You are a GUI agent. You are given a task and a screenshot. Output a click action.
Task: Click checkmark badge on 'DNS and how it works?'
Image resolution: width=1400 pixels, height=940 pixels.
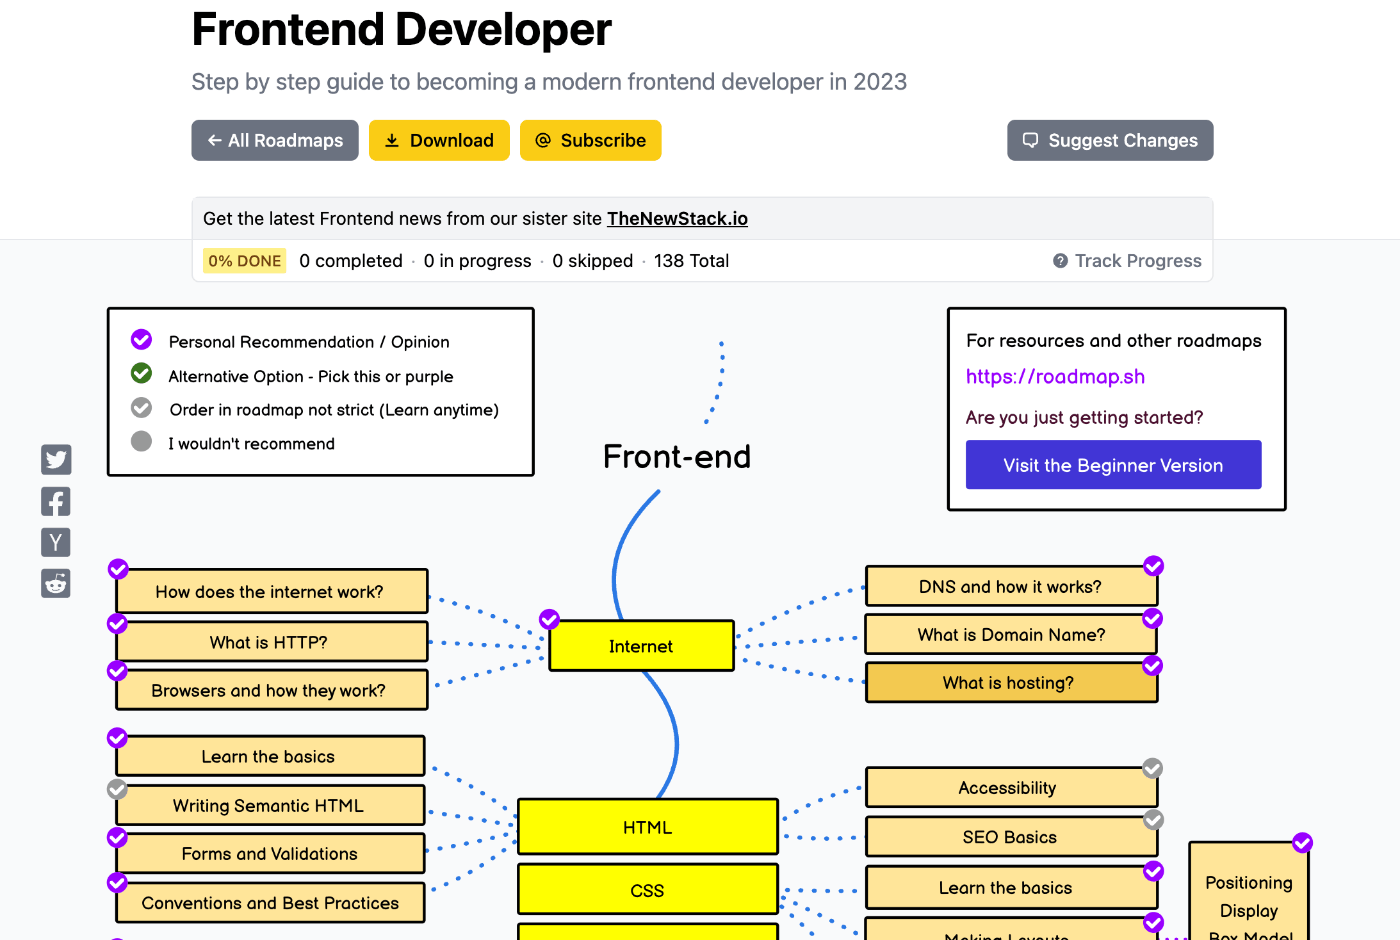pyautogui.click(x=1153, y=566)
